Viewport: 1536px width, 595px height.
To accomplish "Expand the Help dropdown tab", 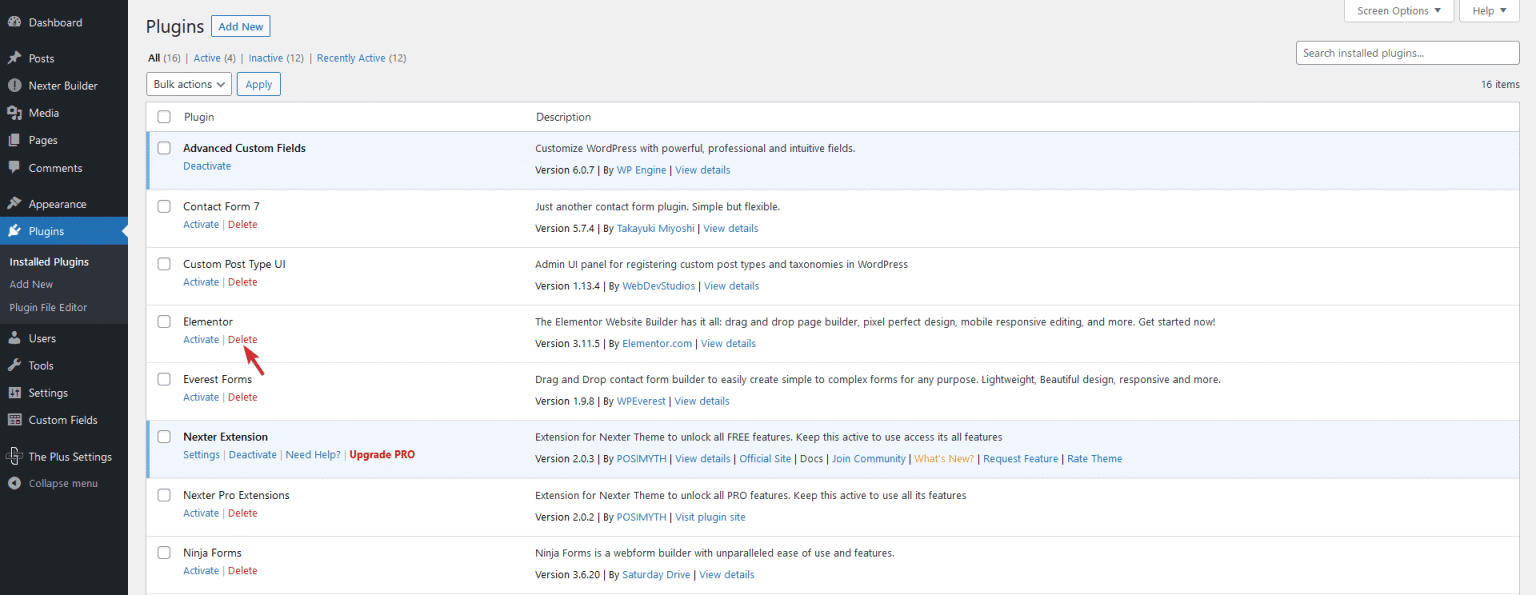I will tap(1489, 11).
